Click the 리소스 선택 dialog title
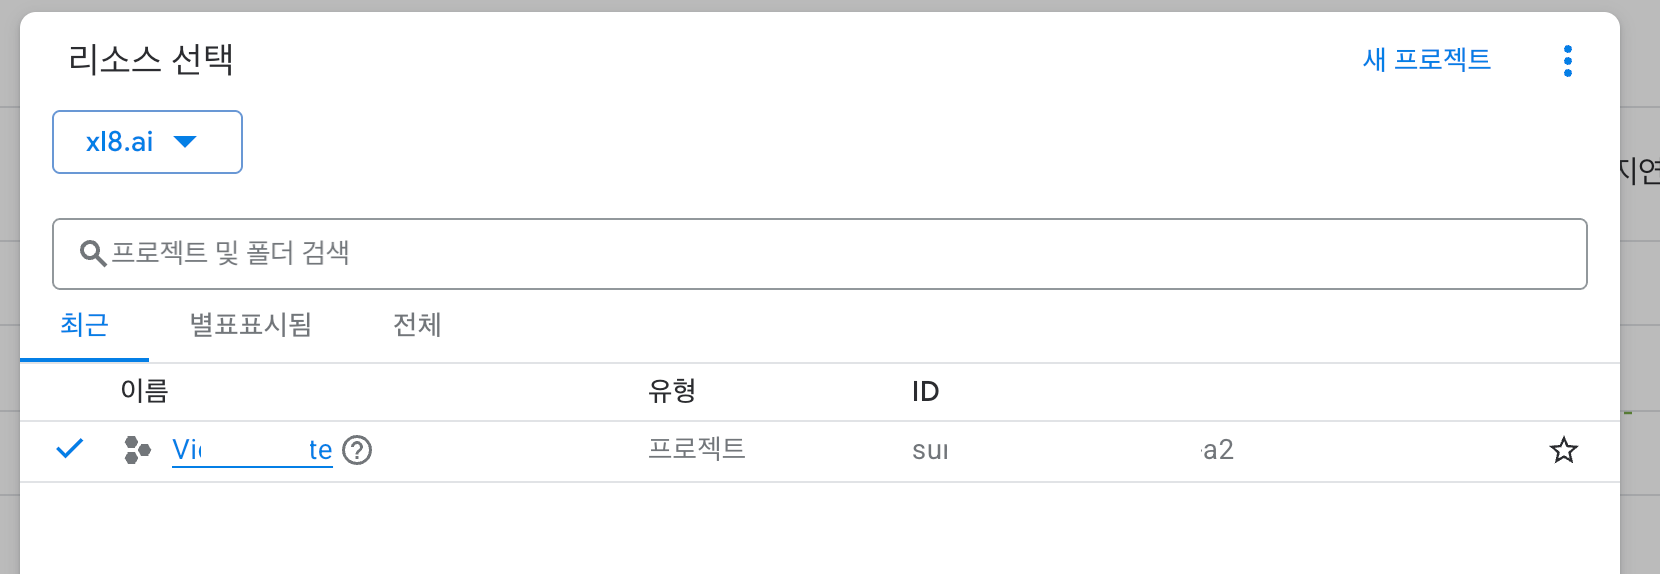 tap(151, 60)
